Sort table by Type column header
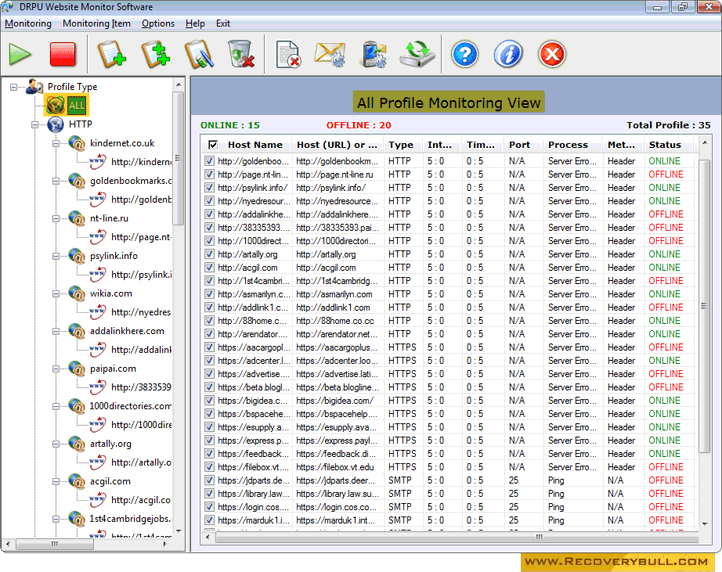Screen dimensions: 722x572 (x=401, y=145)
